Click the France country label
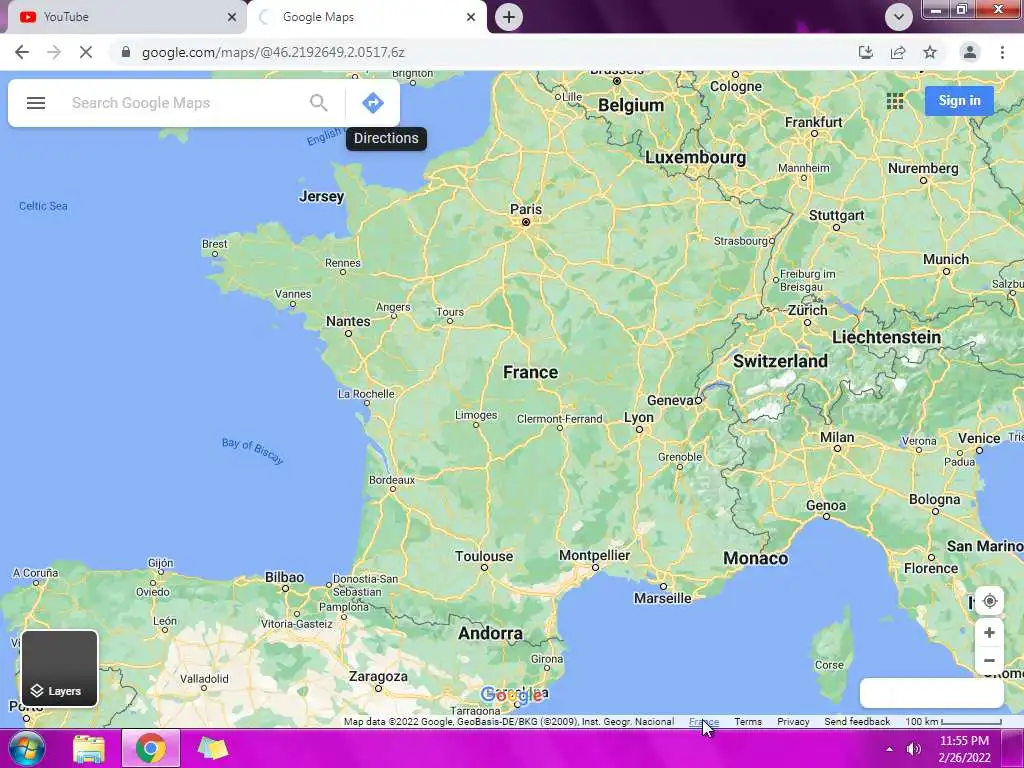The image size is (1024, 768). point(530,372)
